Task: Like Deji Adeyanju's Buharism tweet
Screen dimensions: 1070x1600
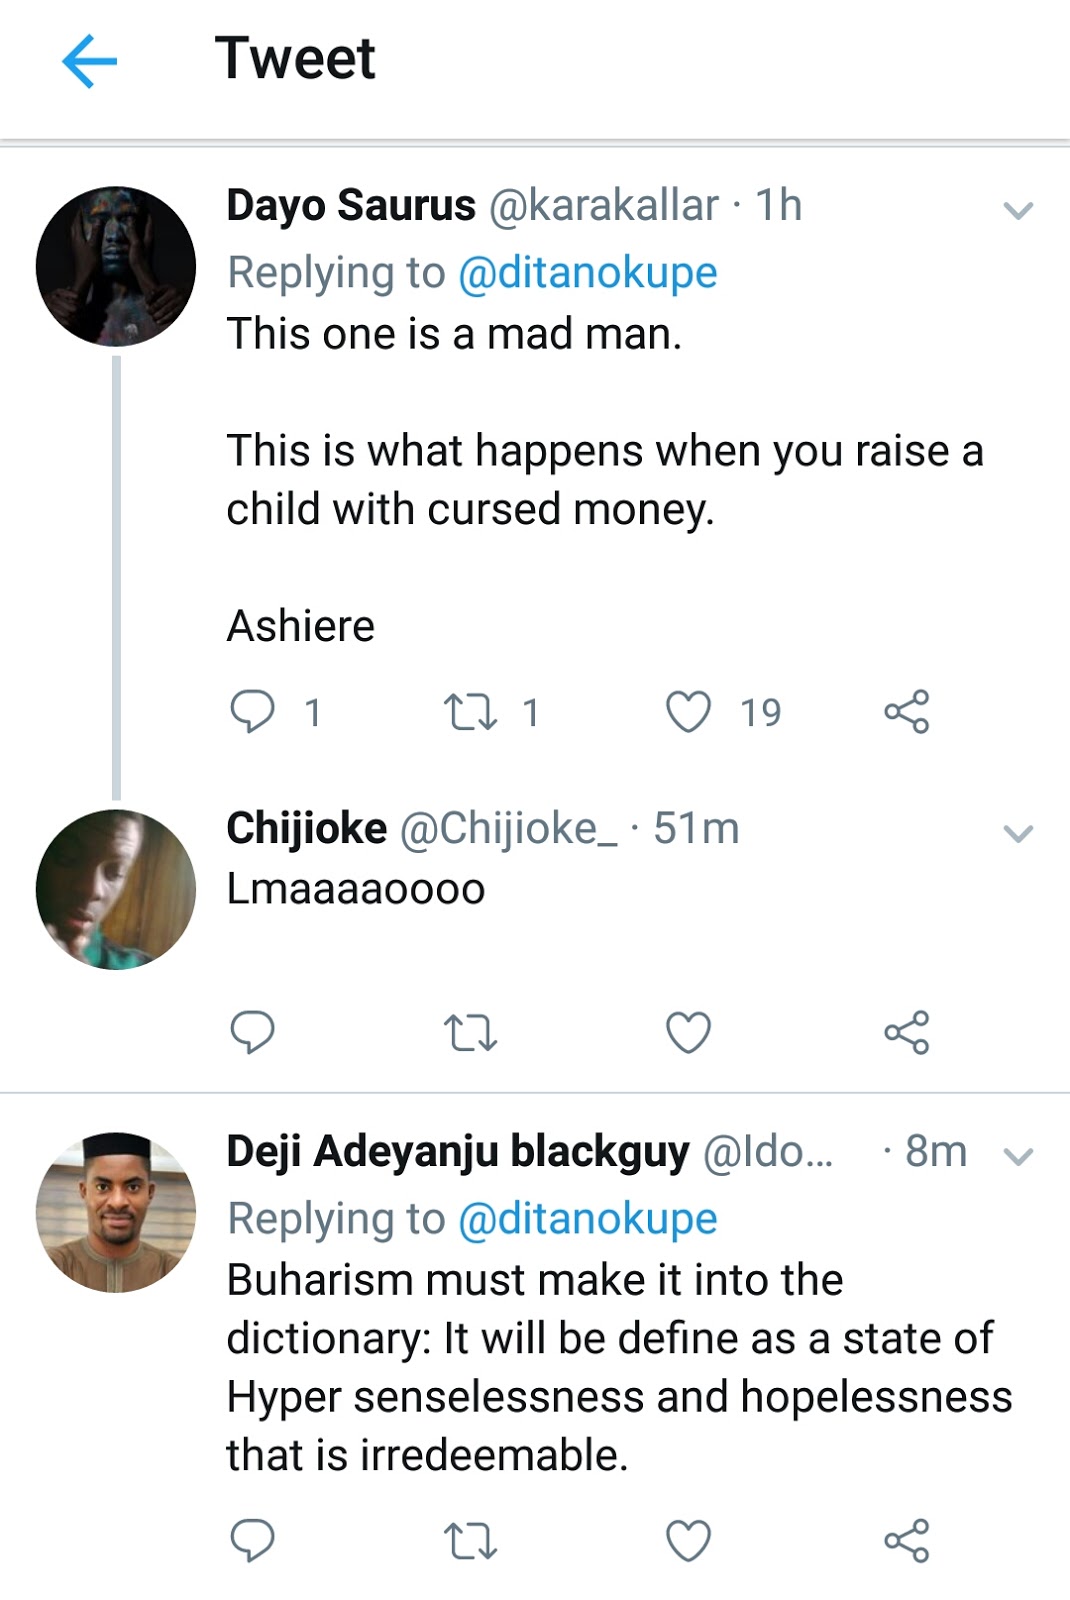Action: click(689, 1541)
